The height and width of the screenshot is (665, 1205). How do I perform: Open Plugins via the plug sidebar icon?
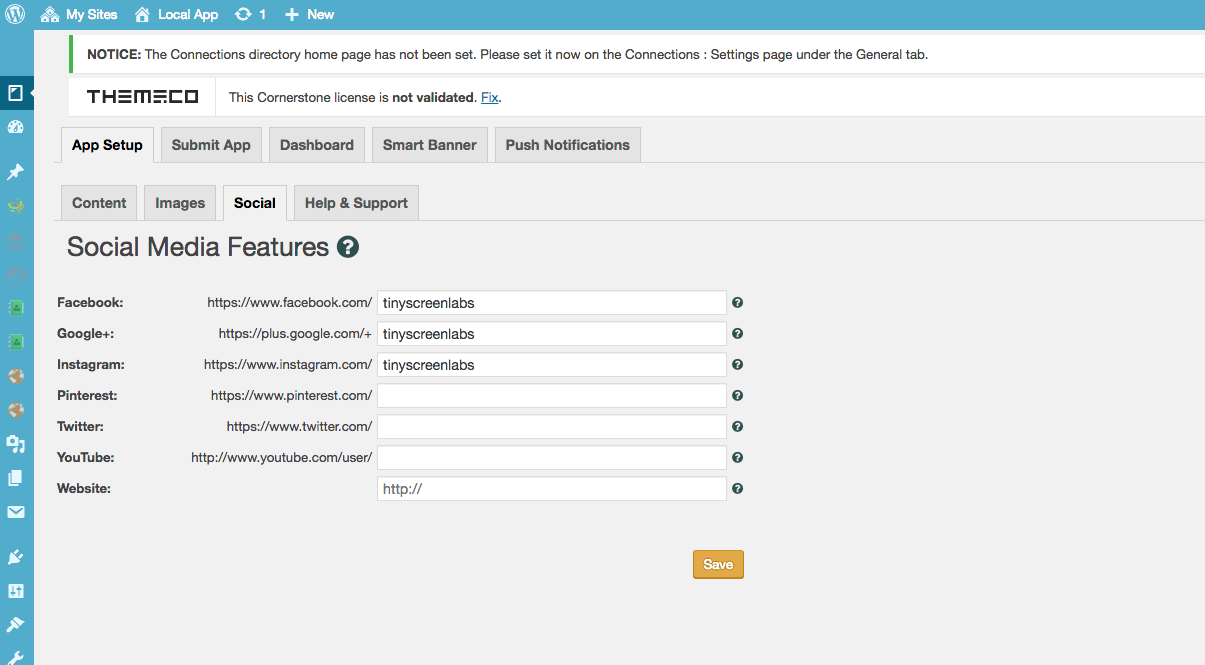click(x=15, y=556)
